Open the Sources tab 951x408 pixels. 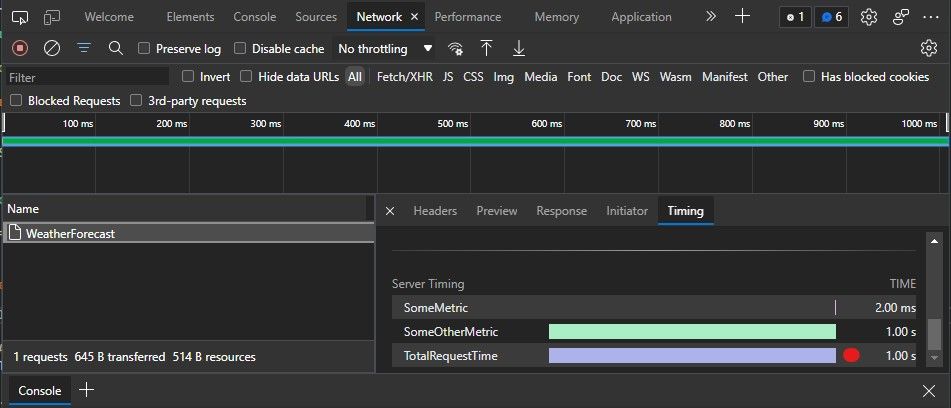pos(316,17)
